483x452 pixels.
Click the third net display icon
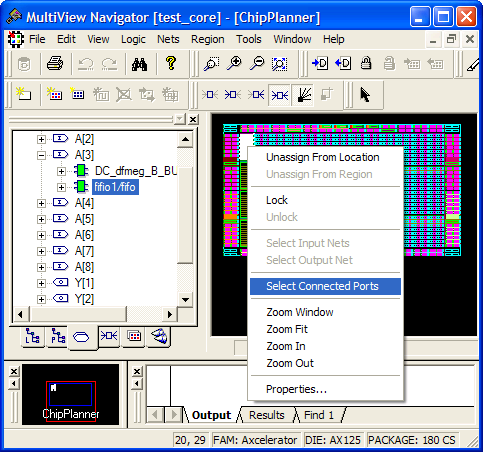pos(256,95)
